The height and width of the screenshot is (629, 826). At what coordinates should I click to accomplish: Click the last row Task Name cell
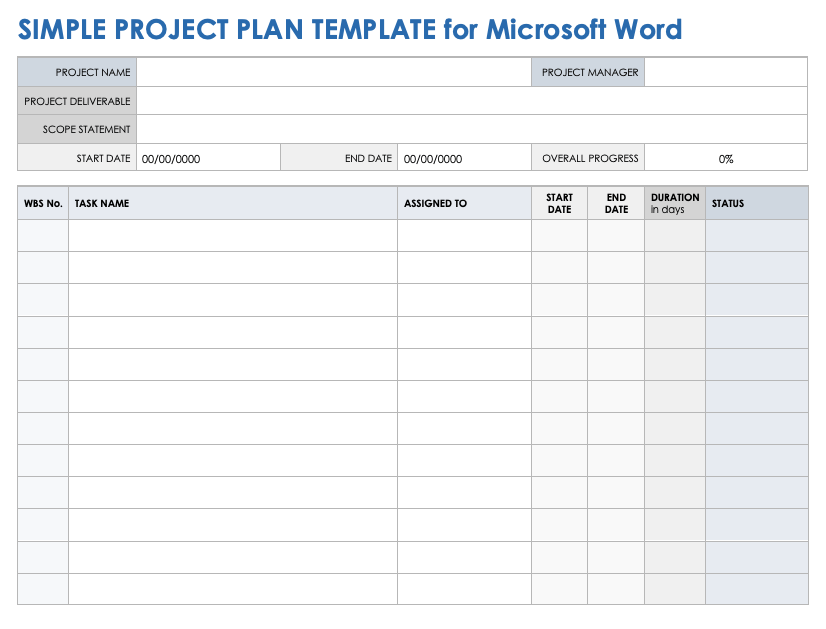[232, 589]
